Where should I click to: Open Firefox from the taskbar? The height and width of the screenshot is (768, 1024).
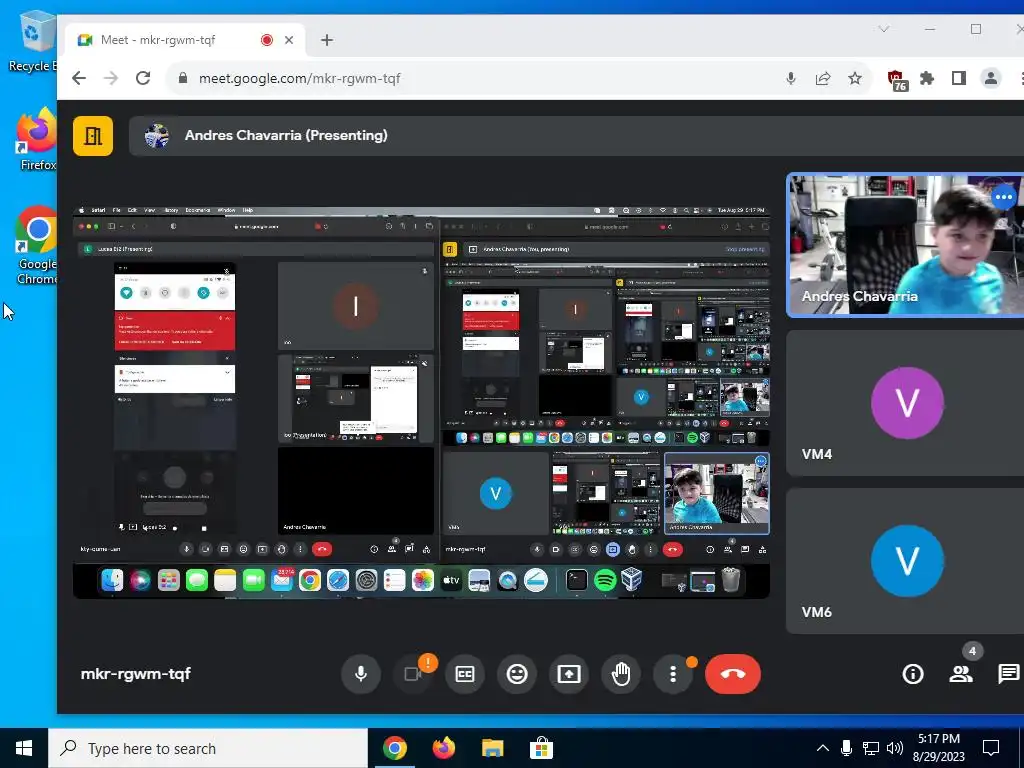click(443, 748)
